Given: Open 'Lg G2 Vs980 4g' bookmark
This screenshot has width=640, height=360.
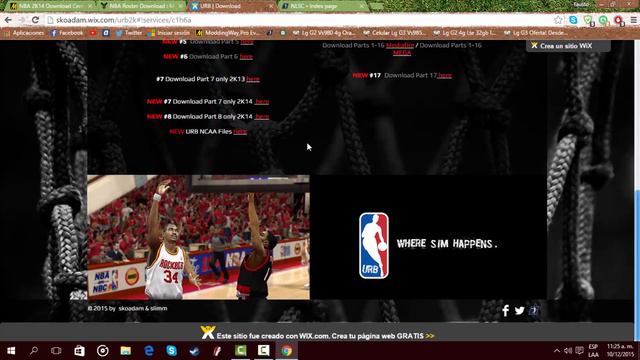Looking at the screenshot, I should 324,33.
